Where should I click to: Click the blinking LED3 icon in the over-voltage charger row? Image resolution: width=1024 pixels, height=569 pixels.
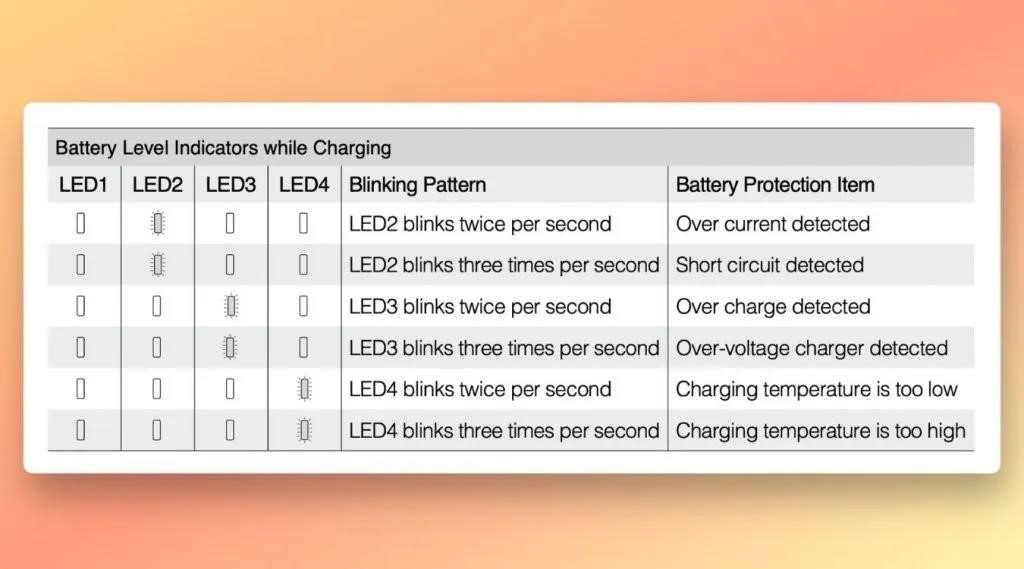point(230,348)
